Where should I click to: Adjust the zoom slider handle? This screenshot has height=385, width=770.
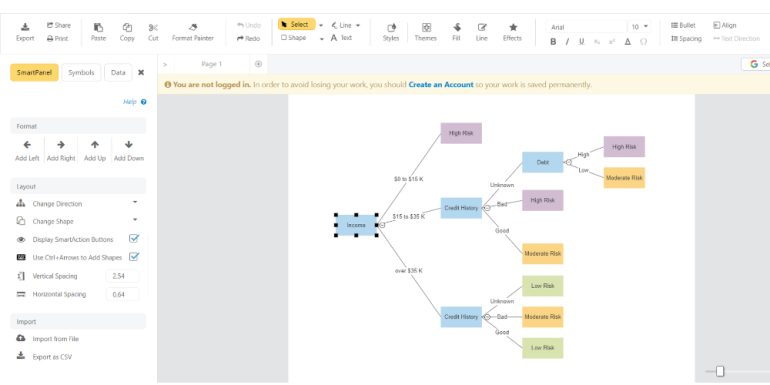tap(720, 371)
